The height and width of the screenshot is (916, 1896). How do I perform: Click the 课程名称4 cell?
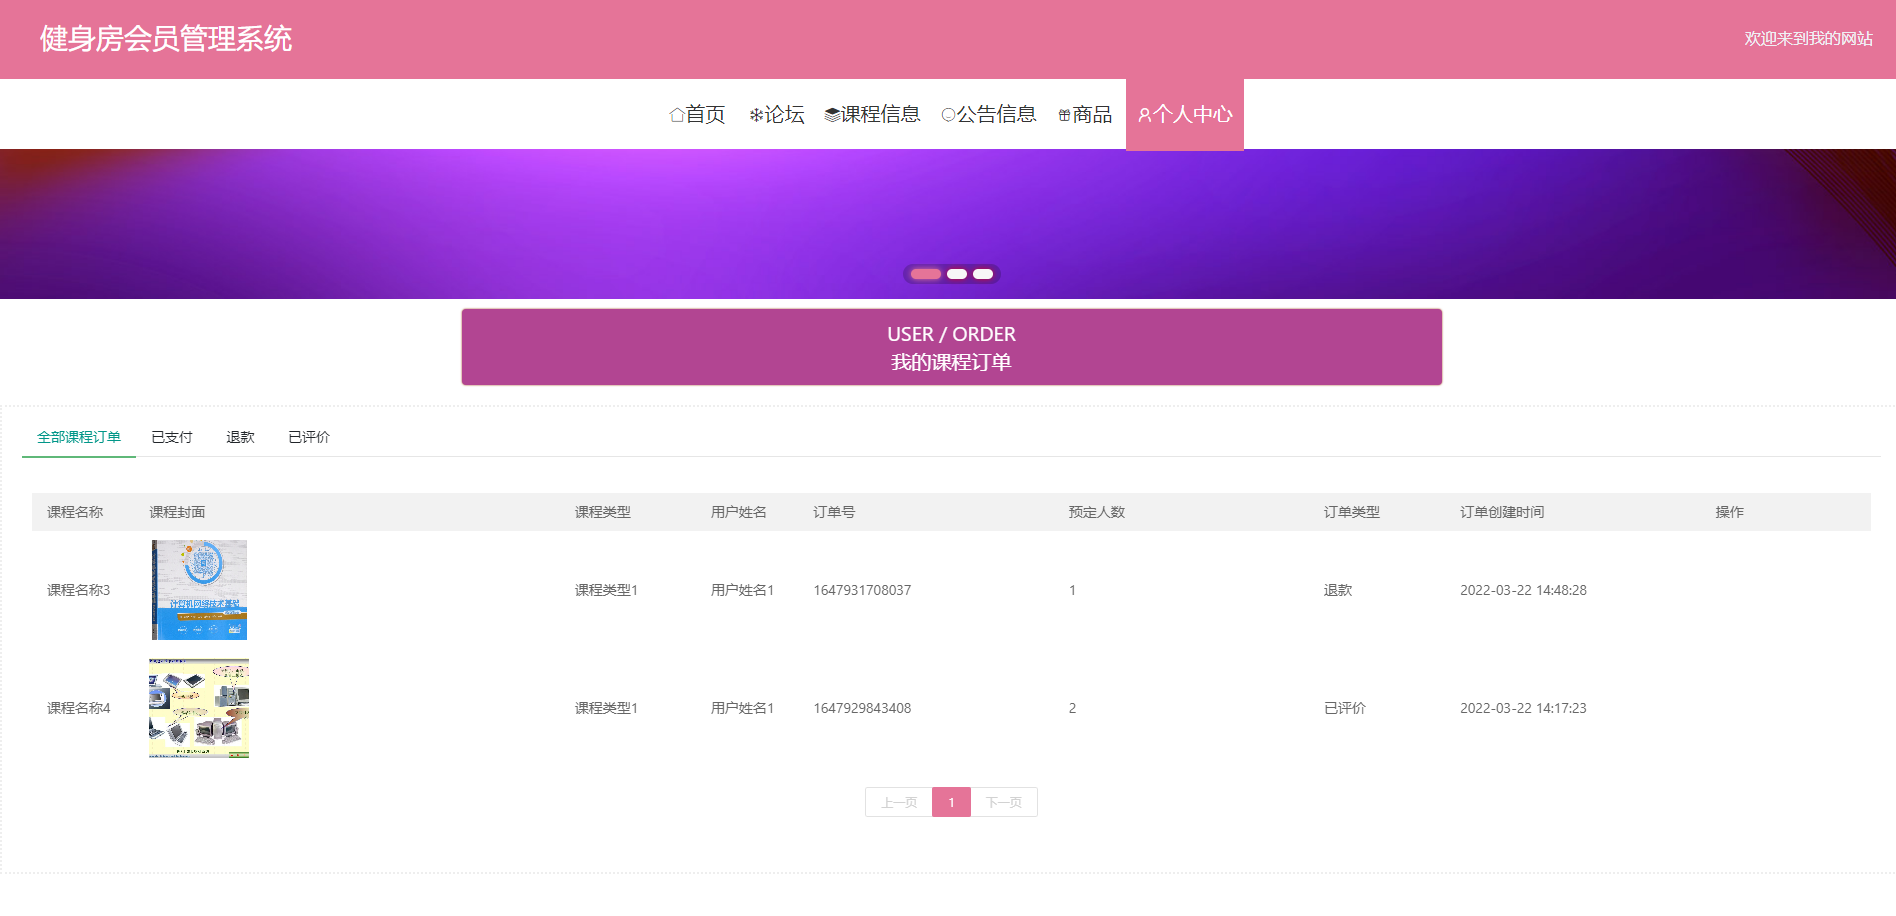coord(79,708)
